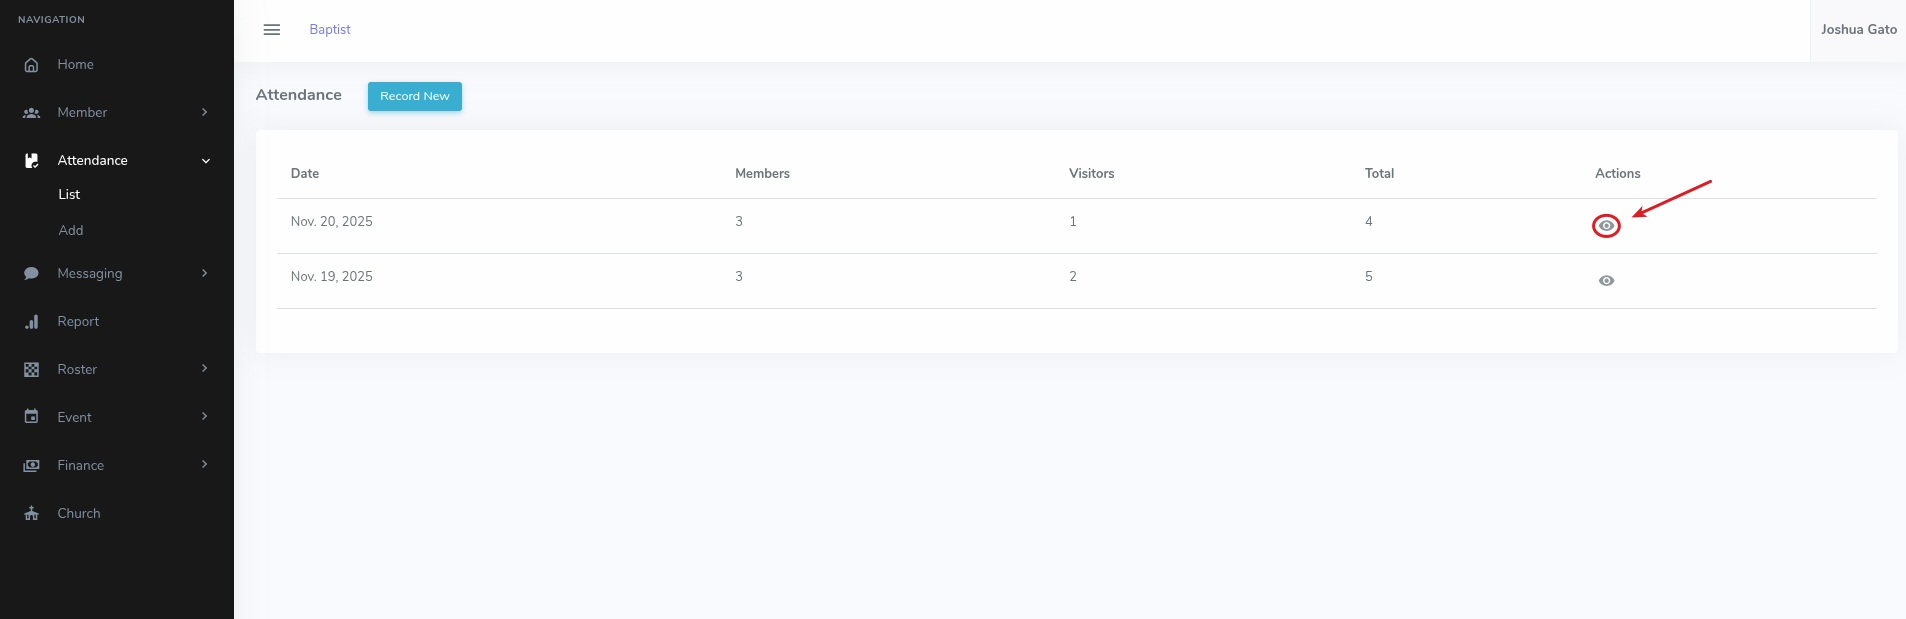Select Add under Attendance menu
1906x619 pixels.
pyautogui.click(x=71, y=231)
